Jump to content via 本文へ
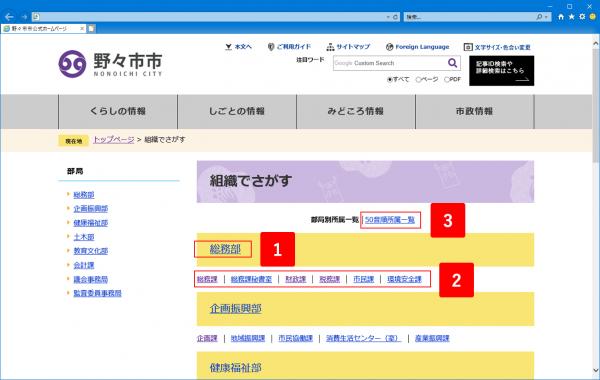 238,47
